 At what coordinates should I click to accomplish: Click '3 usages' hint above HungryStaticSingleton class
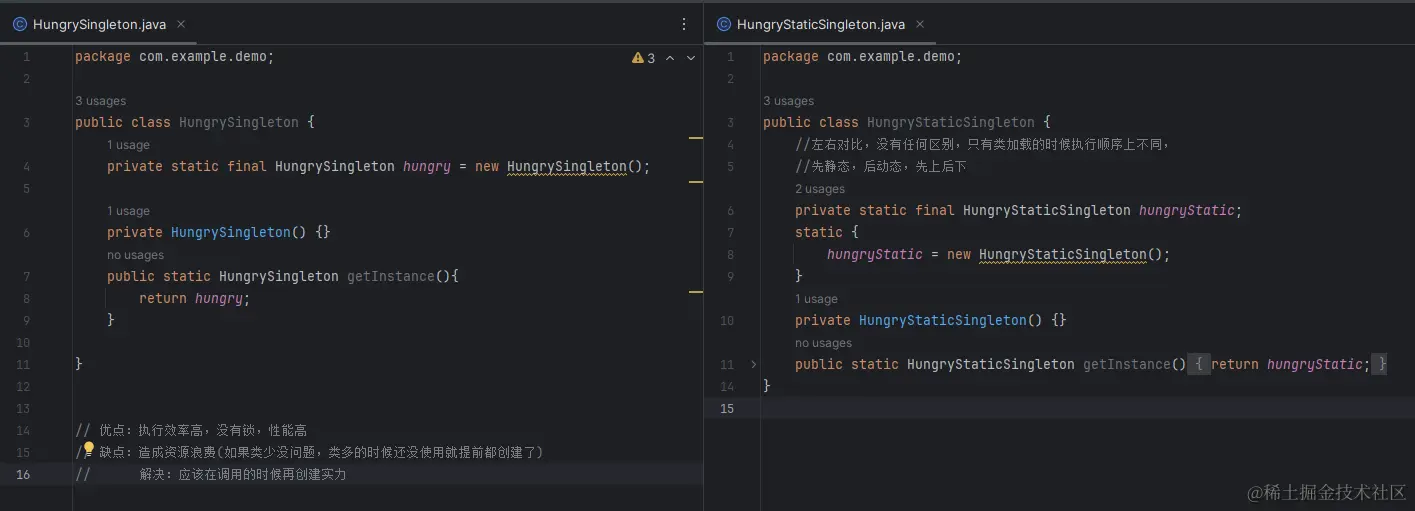(788, 101)
